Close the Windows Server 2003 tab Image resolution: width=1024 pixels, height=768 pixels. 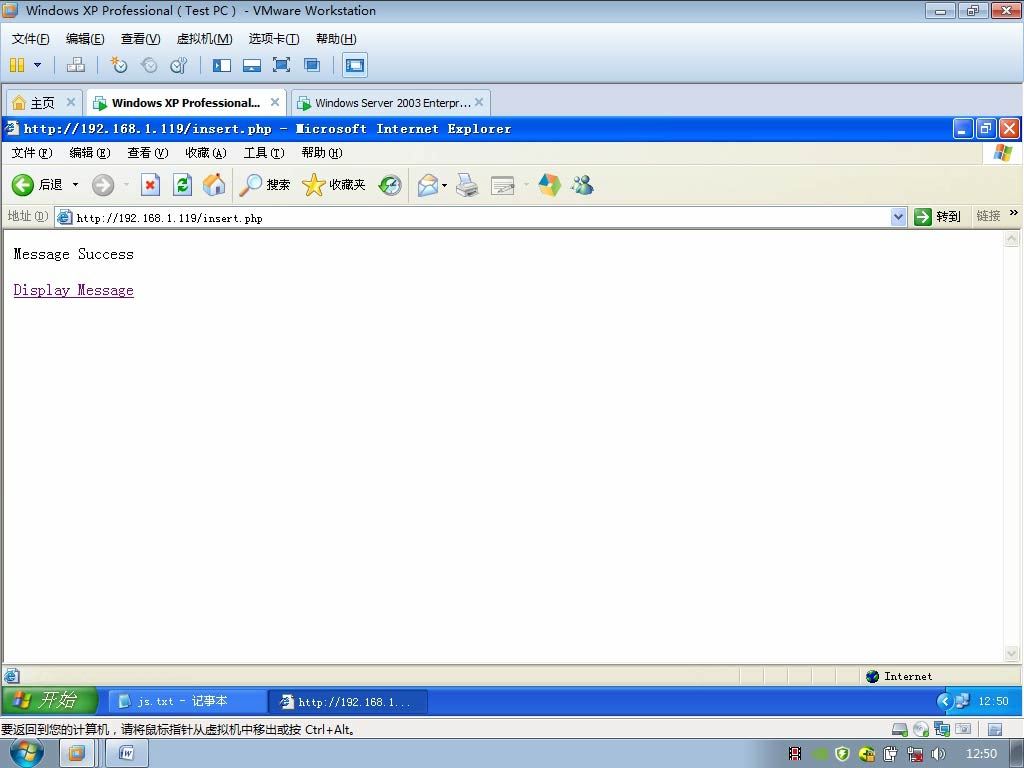pyautogui.click(x=479, y=102)
